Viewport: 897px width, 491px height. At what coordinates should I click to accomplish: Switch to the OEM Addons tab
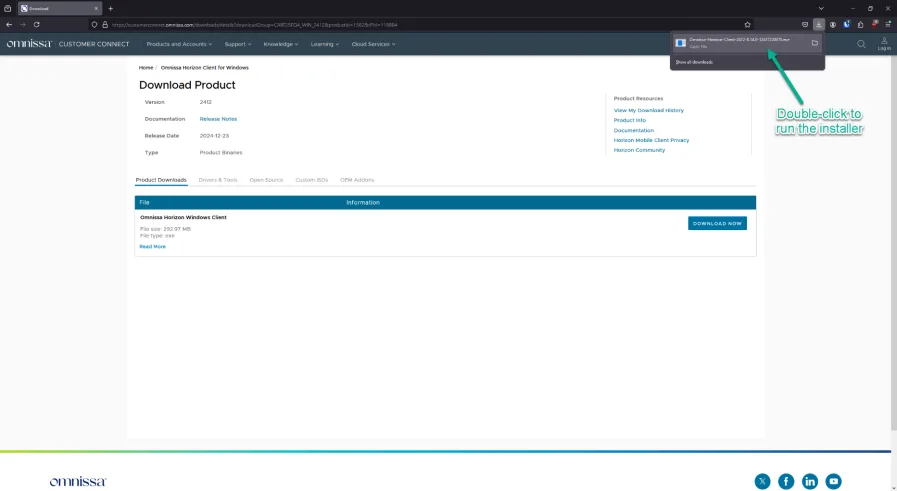click(357, 180)
